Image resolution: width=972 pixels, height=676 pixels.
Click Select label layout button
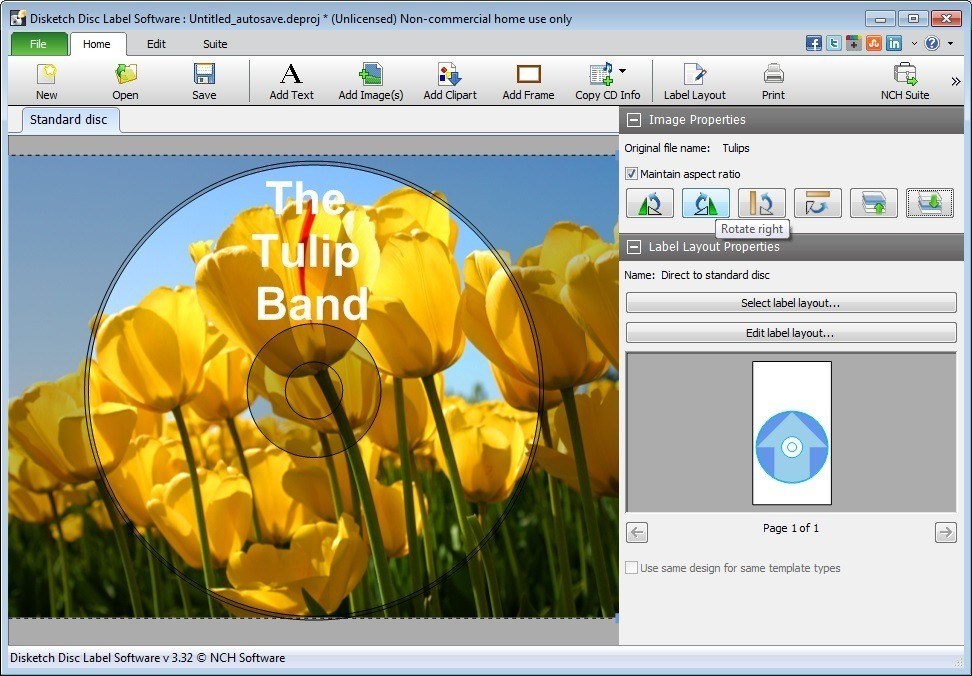790,302
